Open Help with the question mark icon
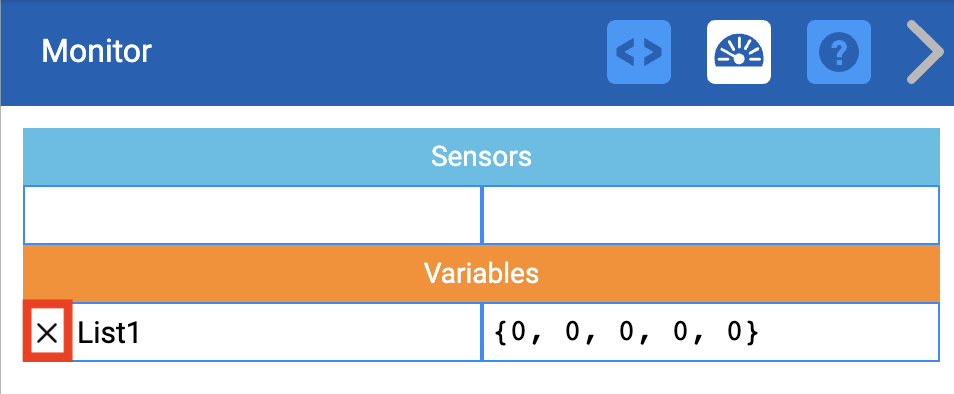This screenshot has width=954, height=394. [838, 52]
